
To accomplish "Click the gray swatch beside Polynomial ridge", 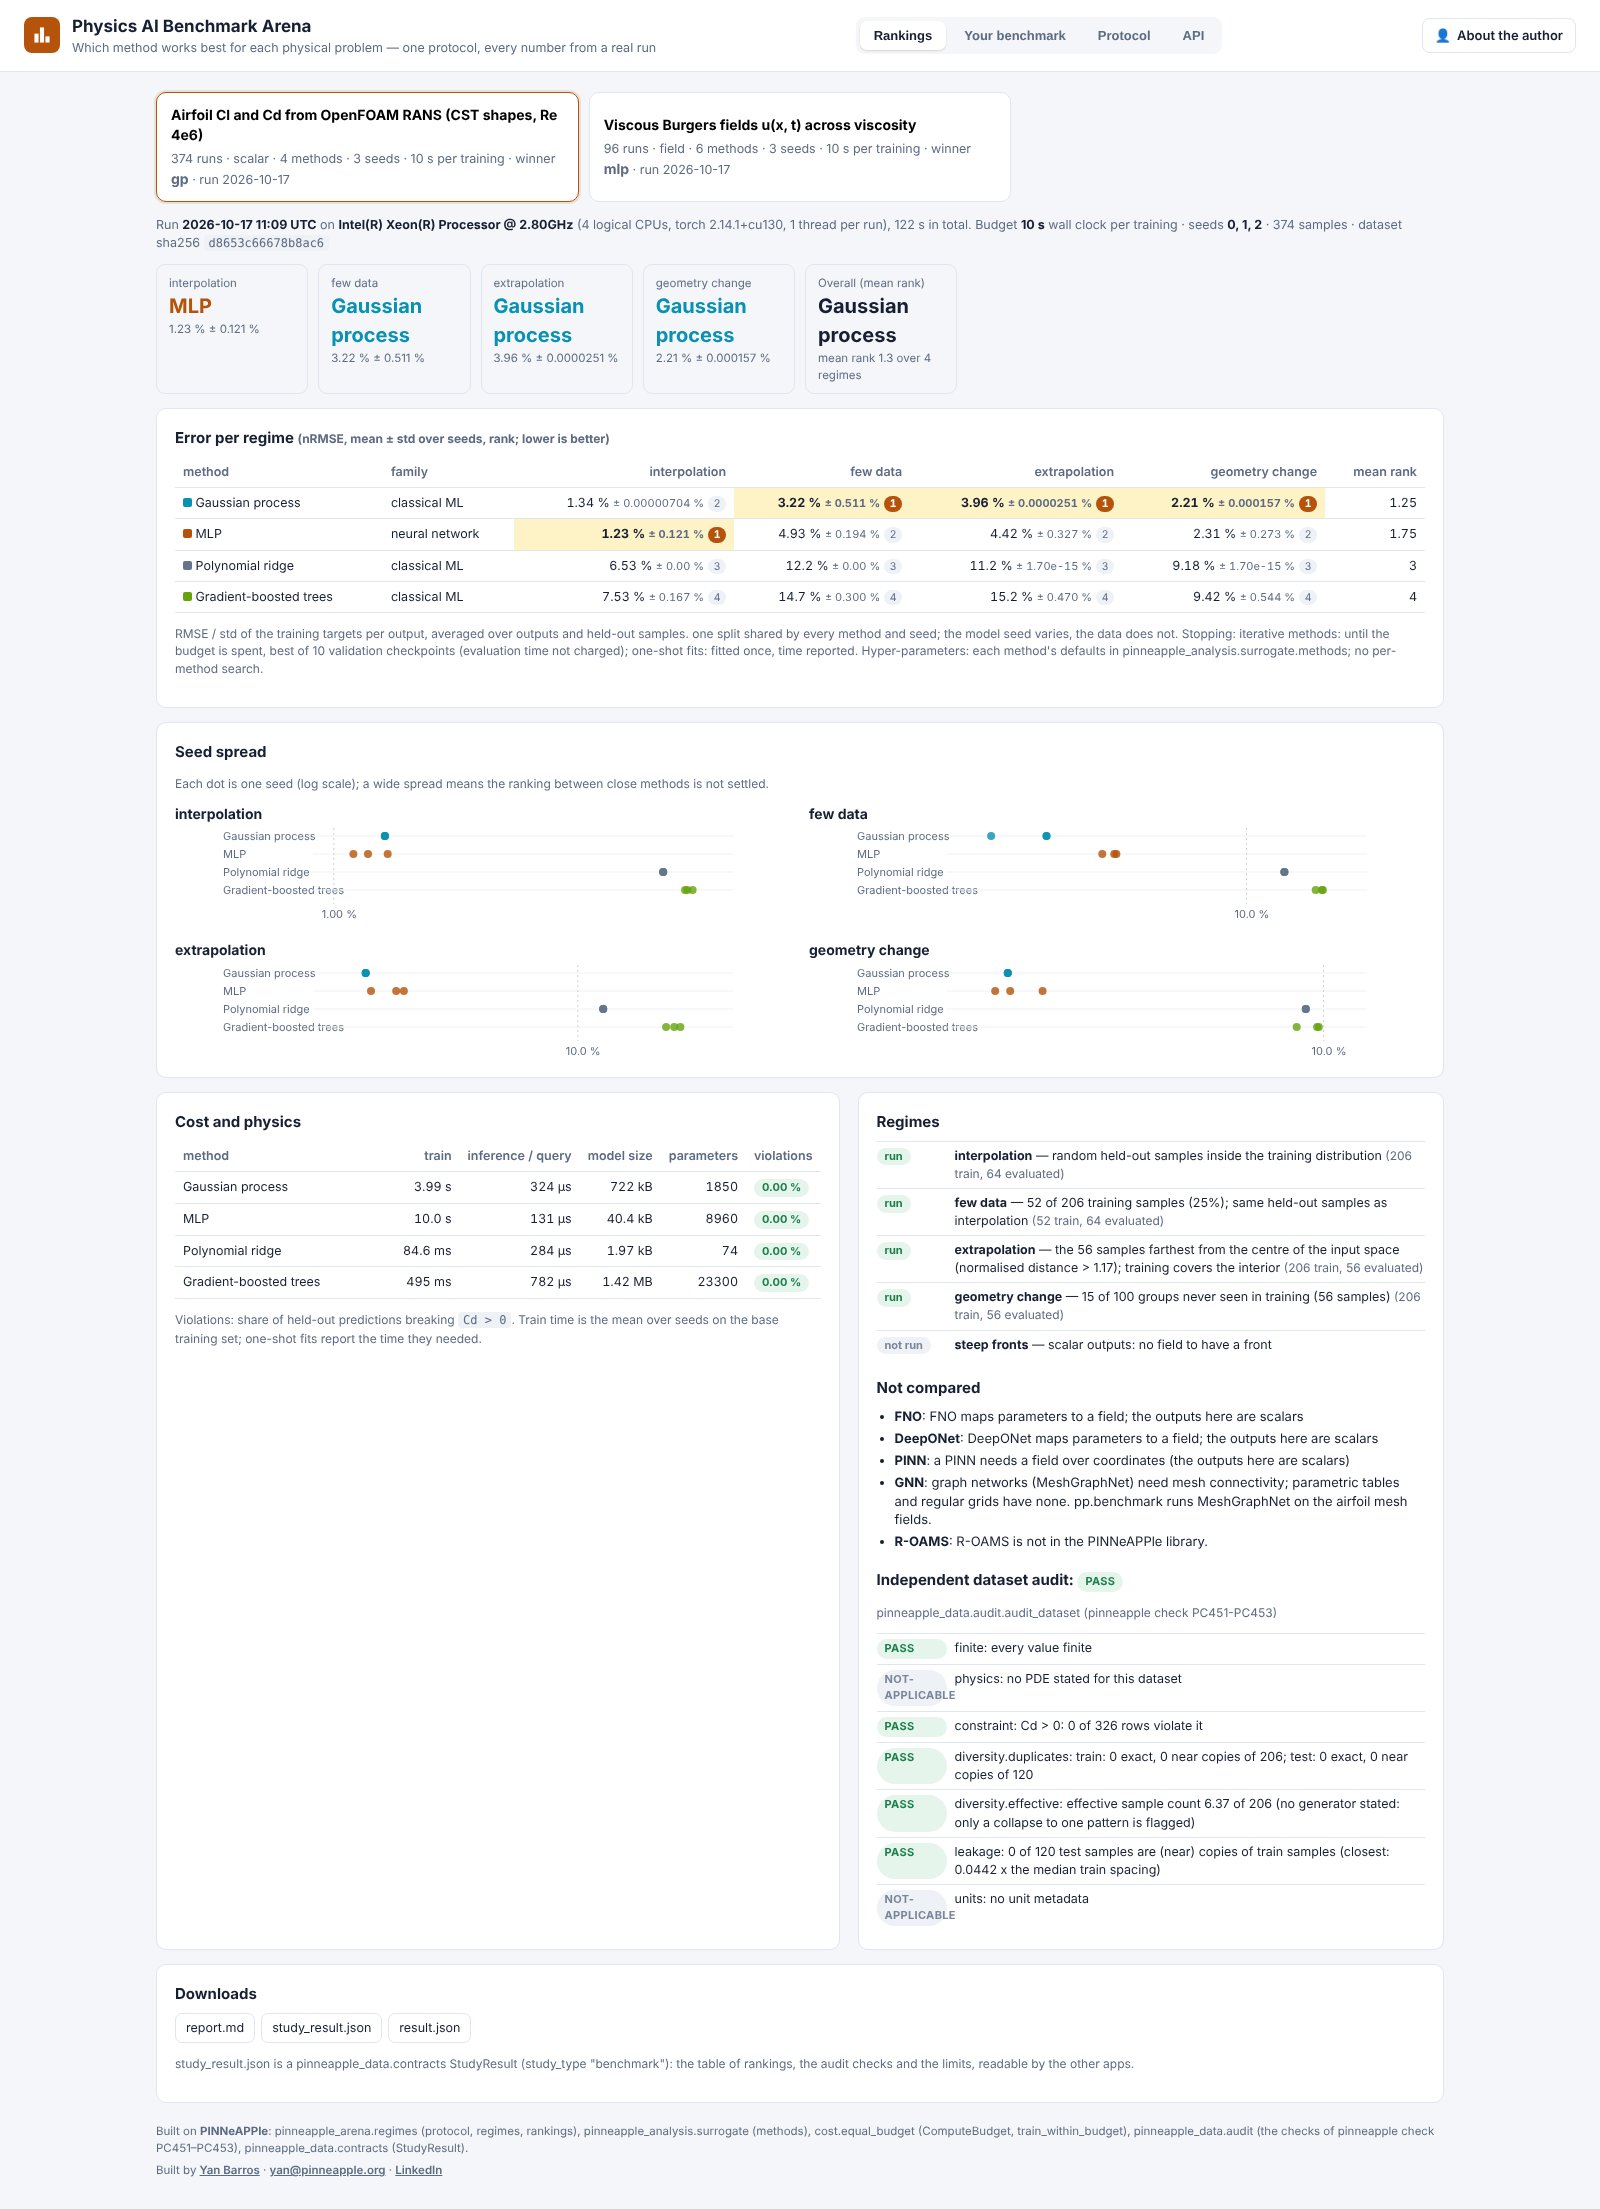I will click(x=187, y=565).
